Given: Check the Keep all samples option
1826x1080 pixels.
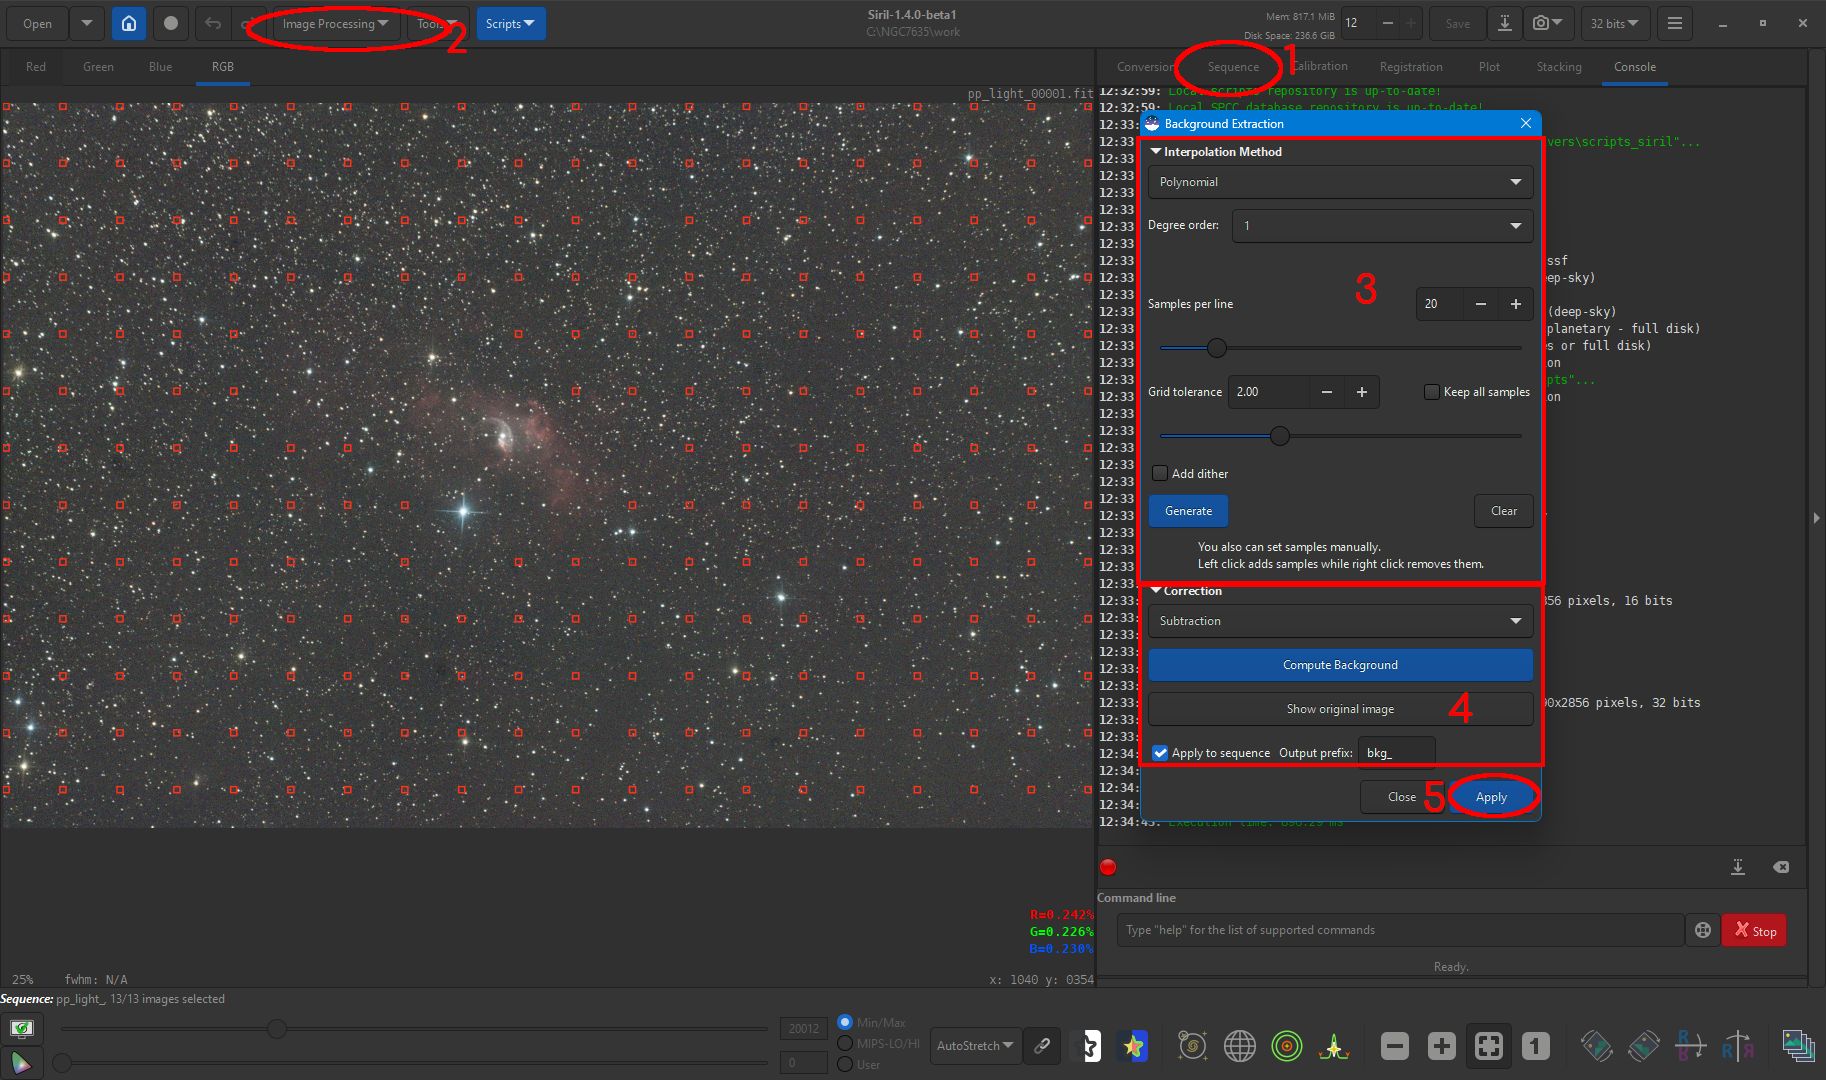Looking at the screenshot, I should 1432,391.
